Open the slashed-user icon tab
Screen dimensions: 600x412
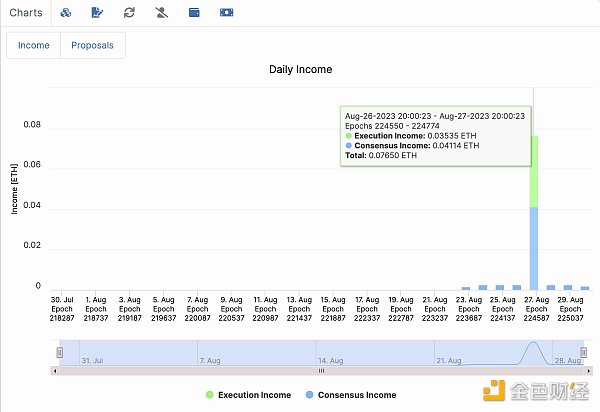coord(162,13)
